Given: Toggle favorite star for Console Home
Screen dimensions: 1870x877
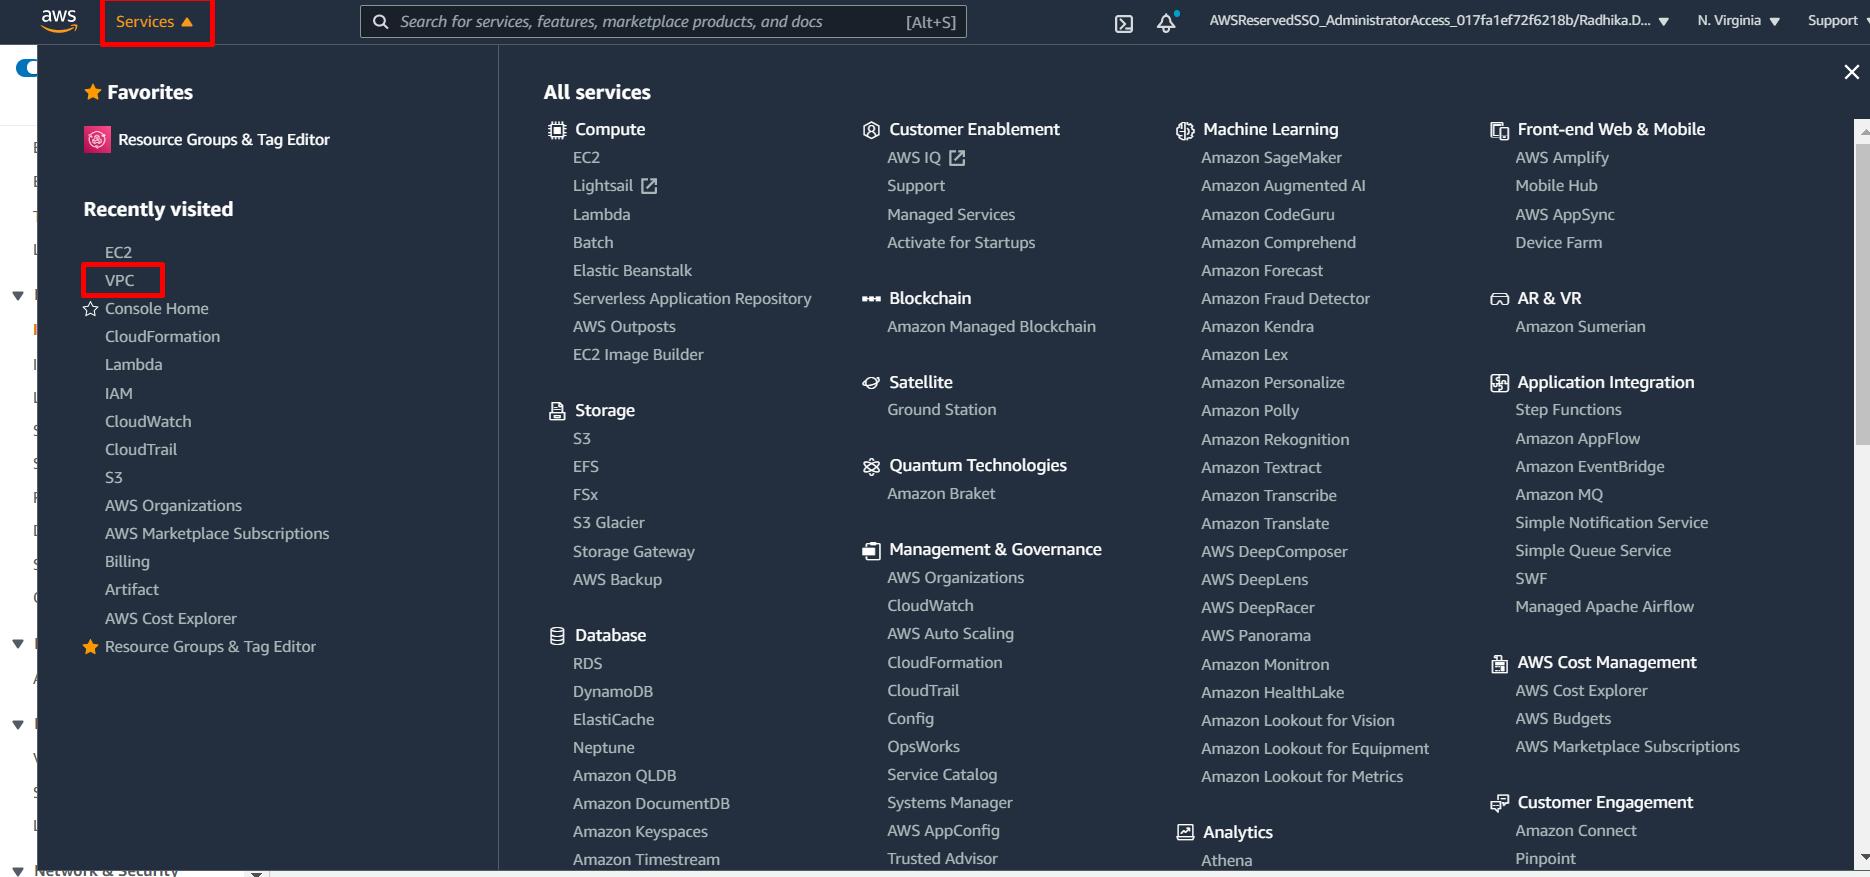Looking at the screenshot, I should [91, 309].
